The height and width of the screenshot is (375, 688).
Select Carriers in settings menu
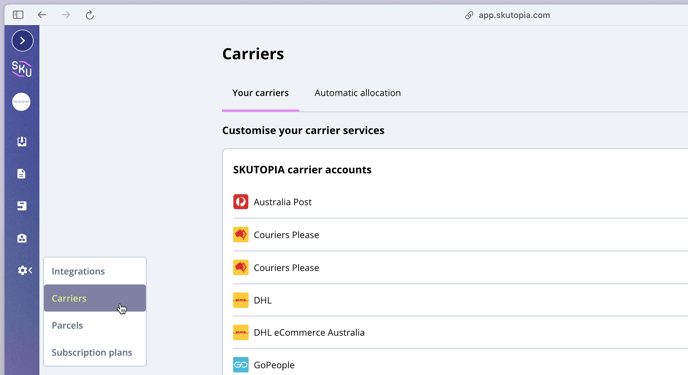tap(95, 298)
